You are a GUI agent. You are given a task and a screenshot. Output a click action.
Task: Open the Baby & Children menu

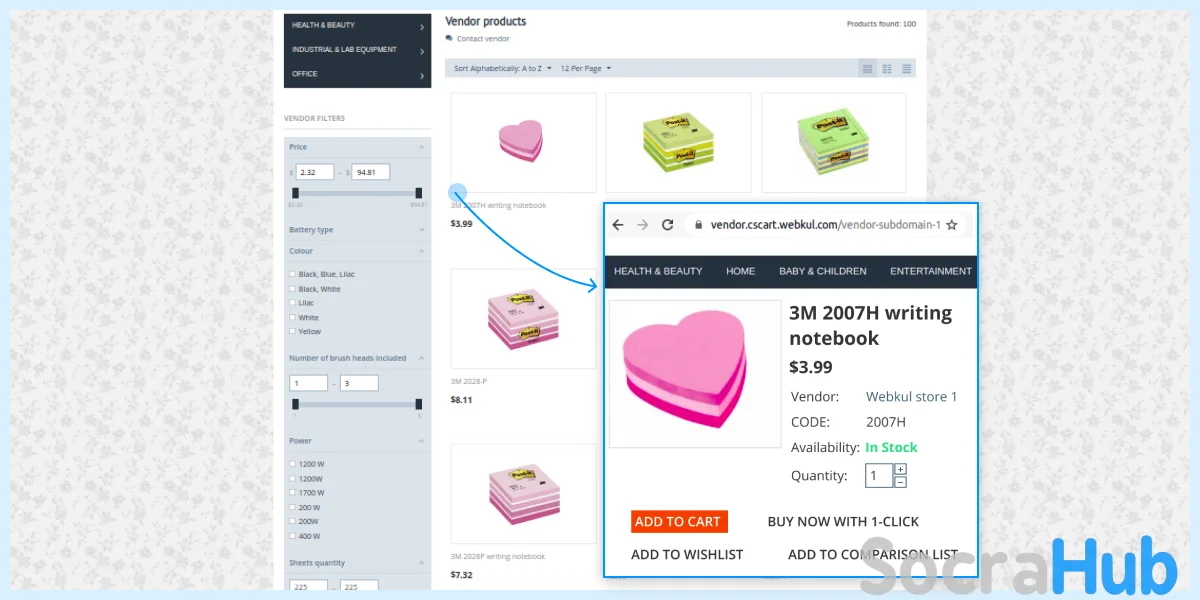[823, 271]
